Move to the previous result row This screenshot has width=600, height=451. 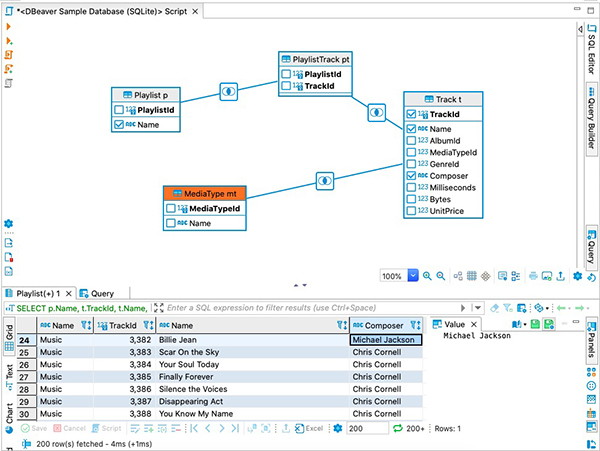[208, 428]
